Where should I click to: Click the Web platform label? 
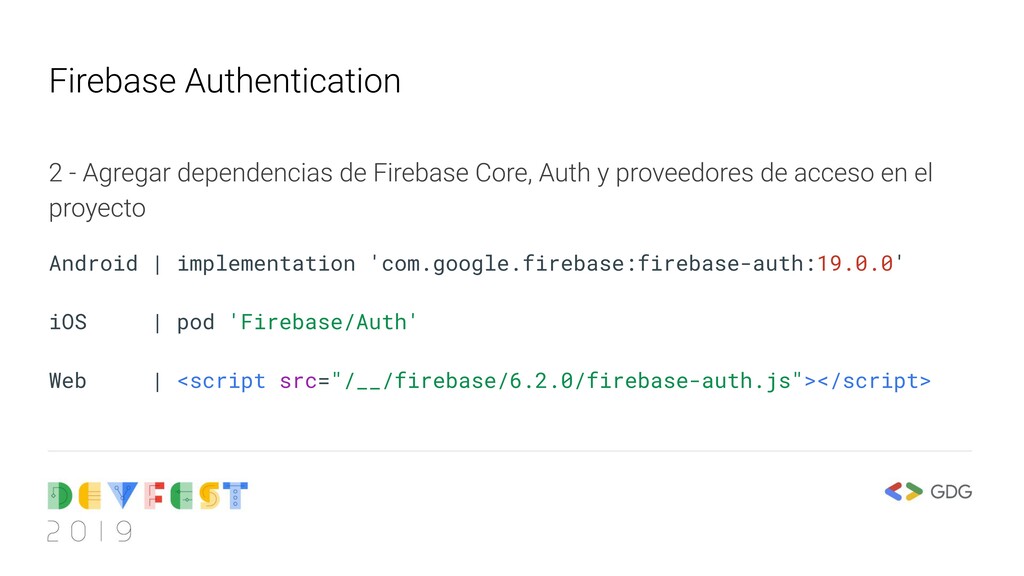coord(68,381)
